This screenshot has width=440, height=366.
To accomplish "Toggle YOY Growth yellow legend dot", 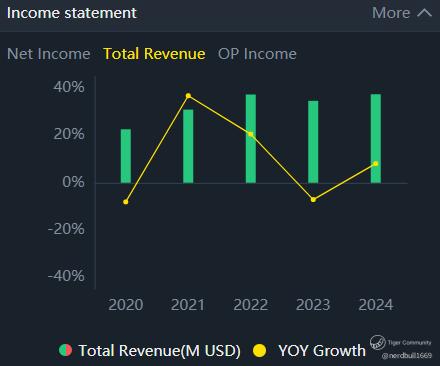I will click(260, 351).
